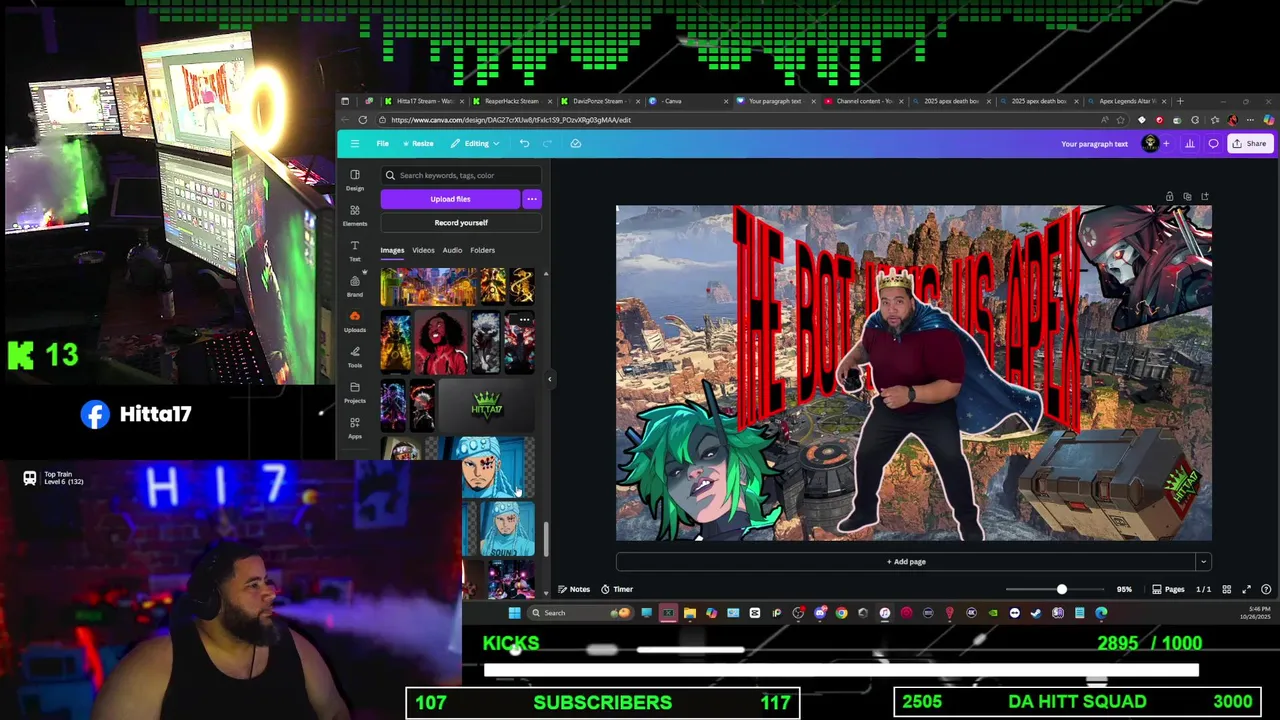This screenshot has height=720, width=1280.
Task: Click the Share button
Action: point(1249,143)
